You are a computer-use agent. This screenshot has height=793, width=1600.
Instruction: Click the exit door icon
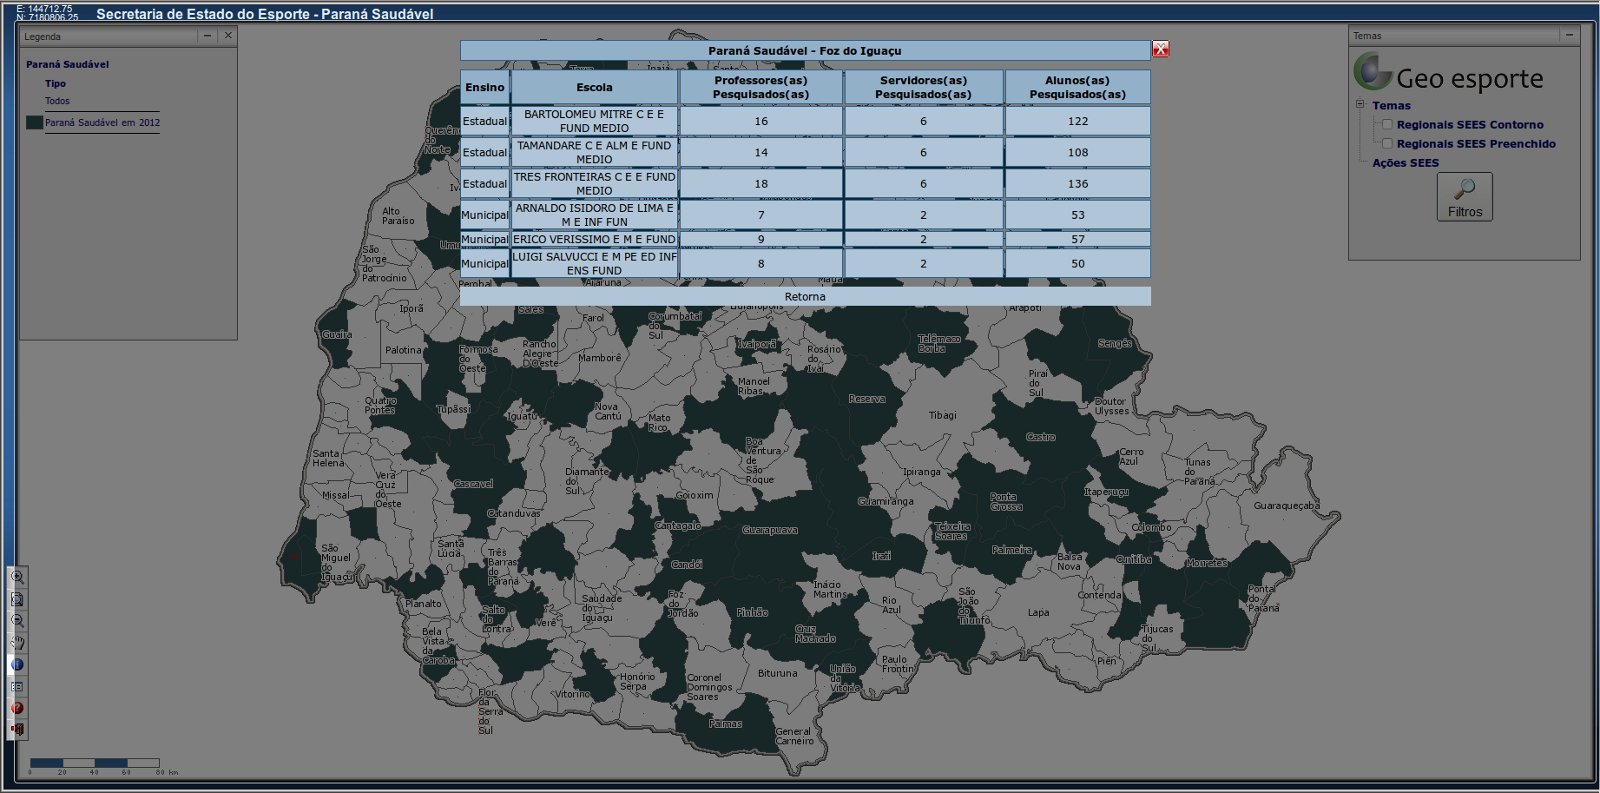[17, 730]
